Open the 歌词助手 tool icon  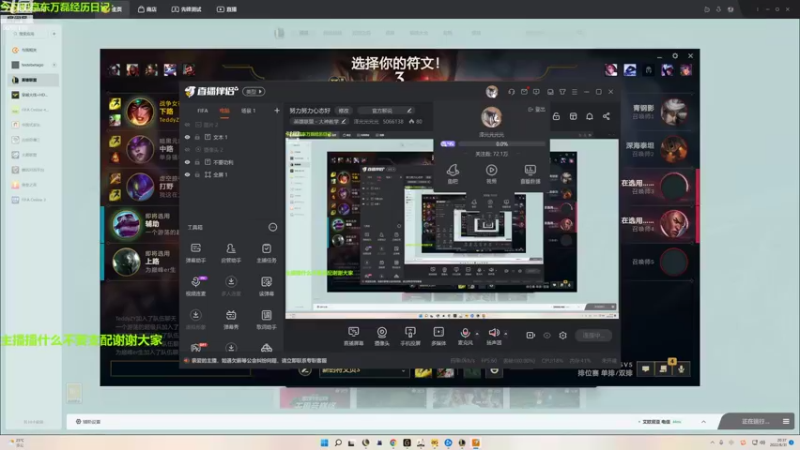pos(266,319)
